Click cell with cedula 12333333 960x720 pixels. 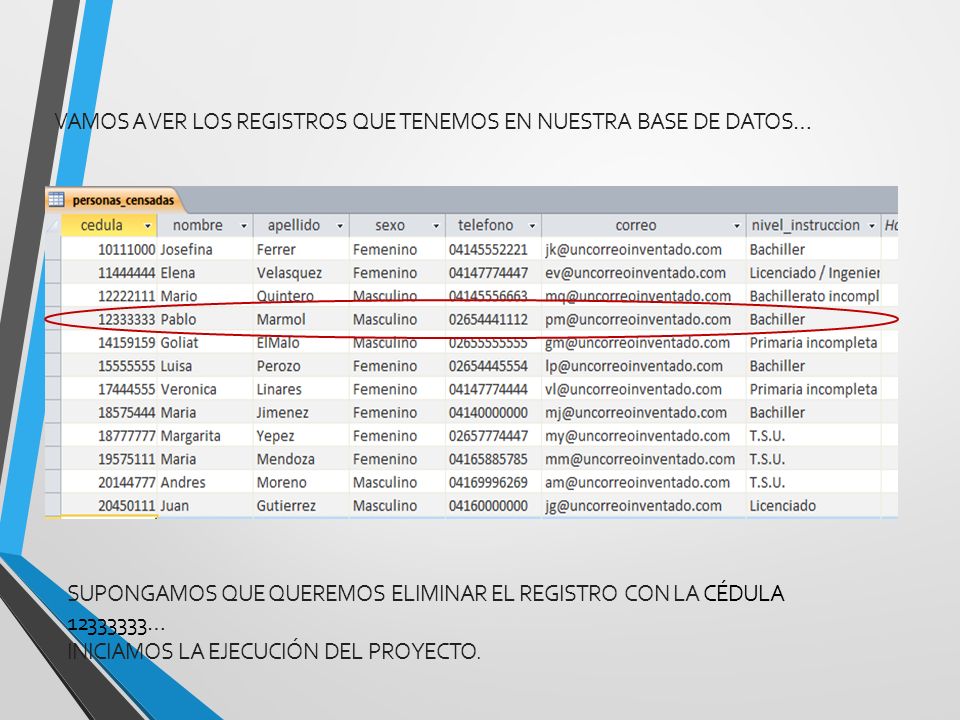pos(109,319)
